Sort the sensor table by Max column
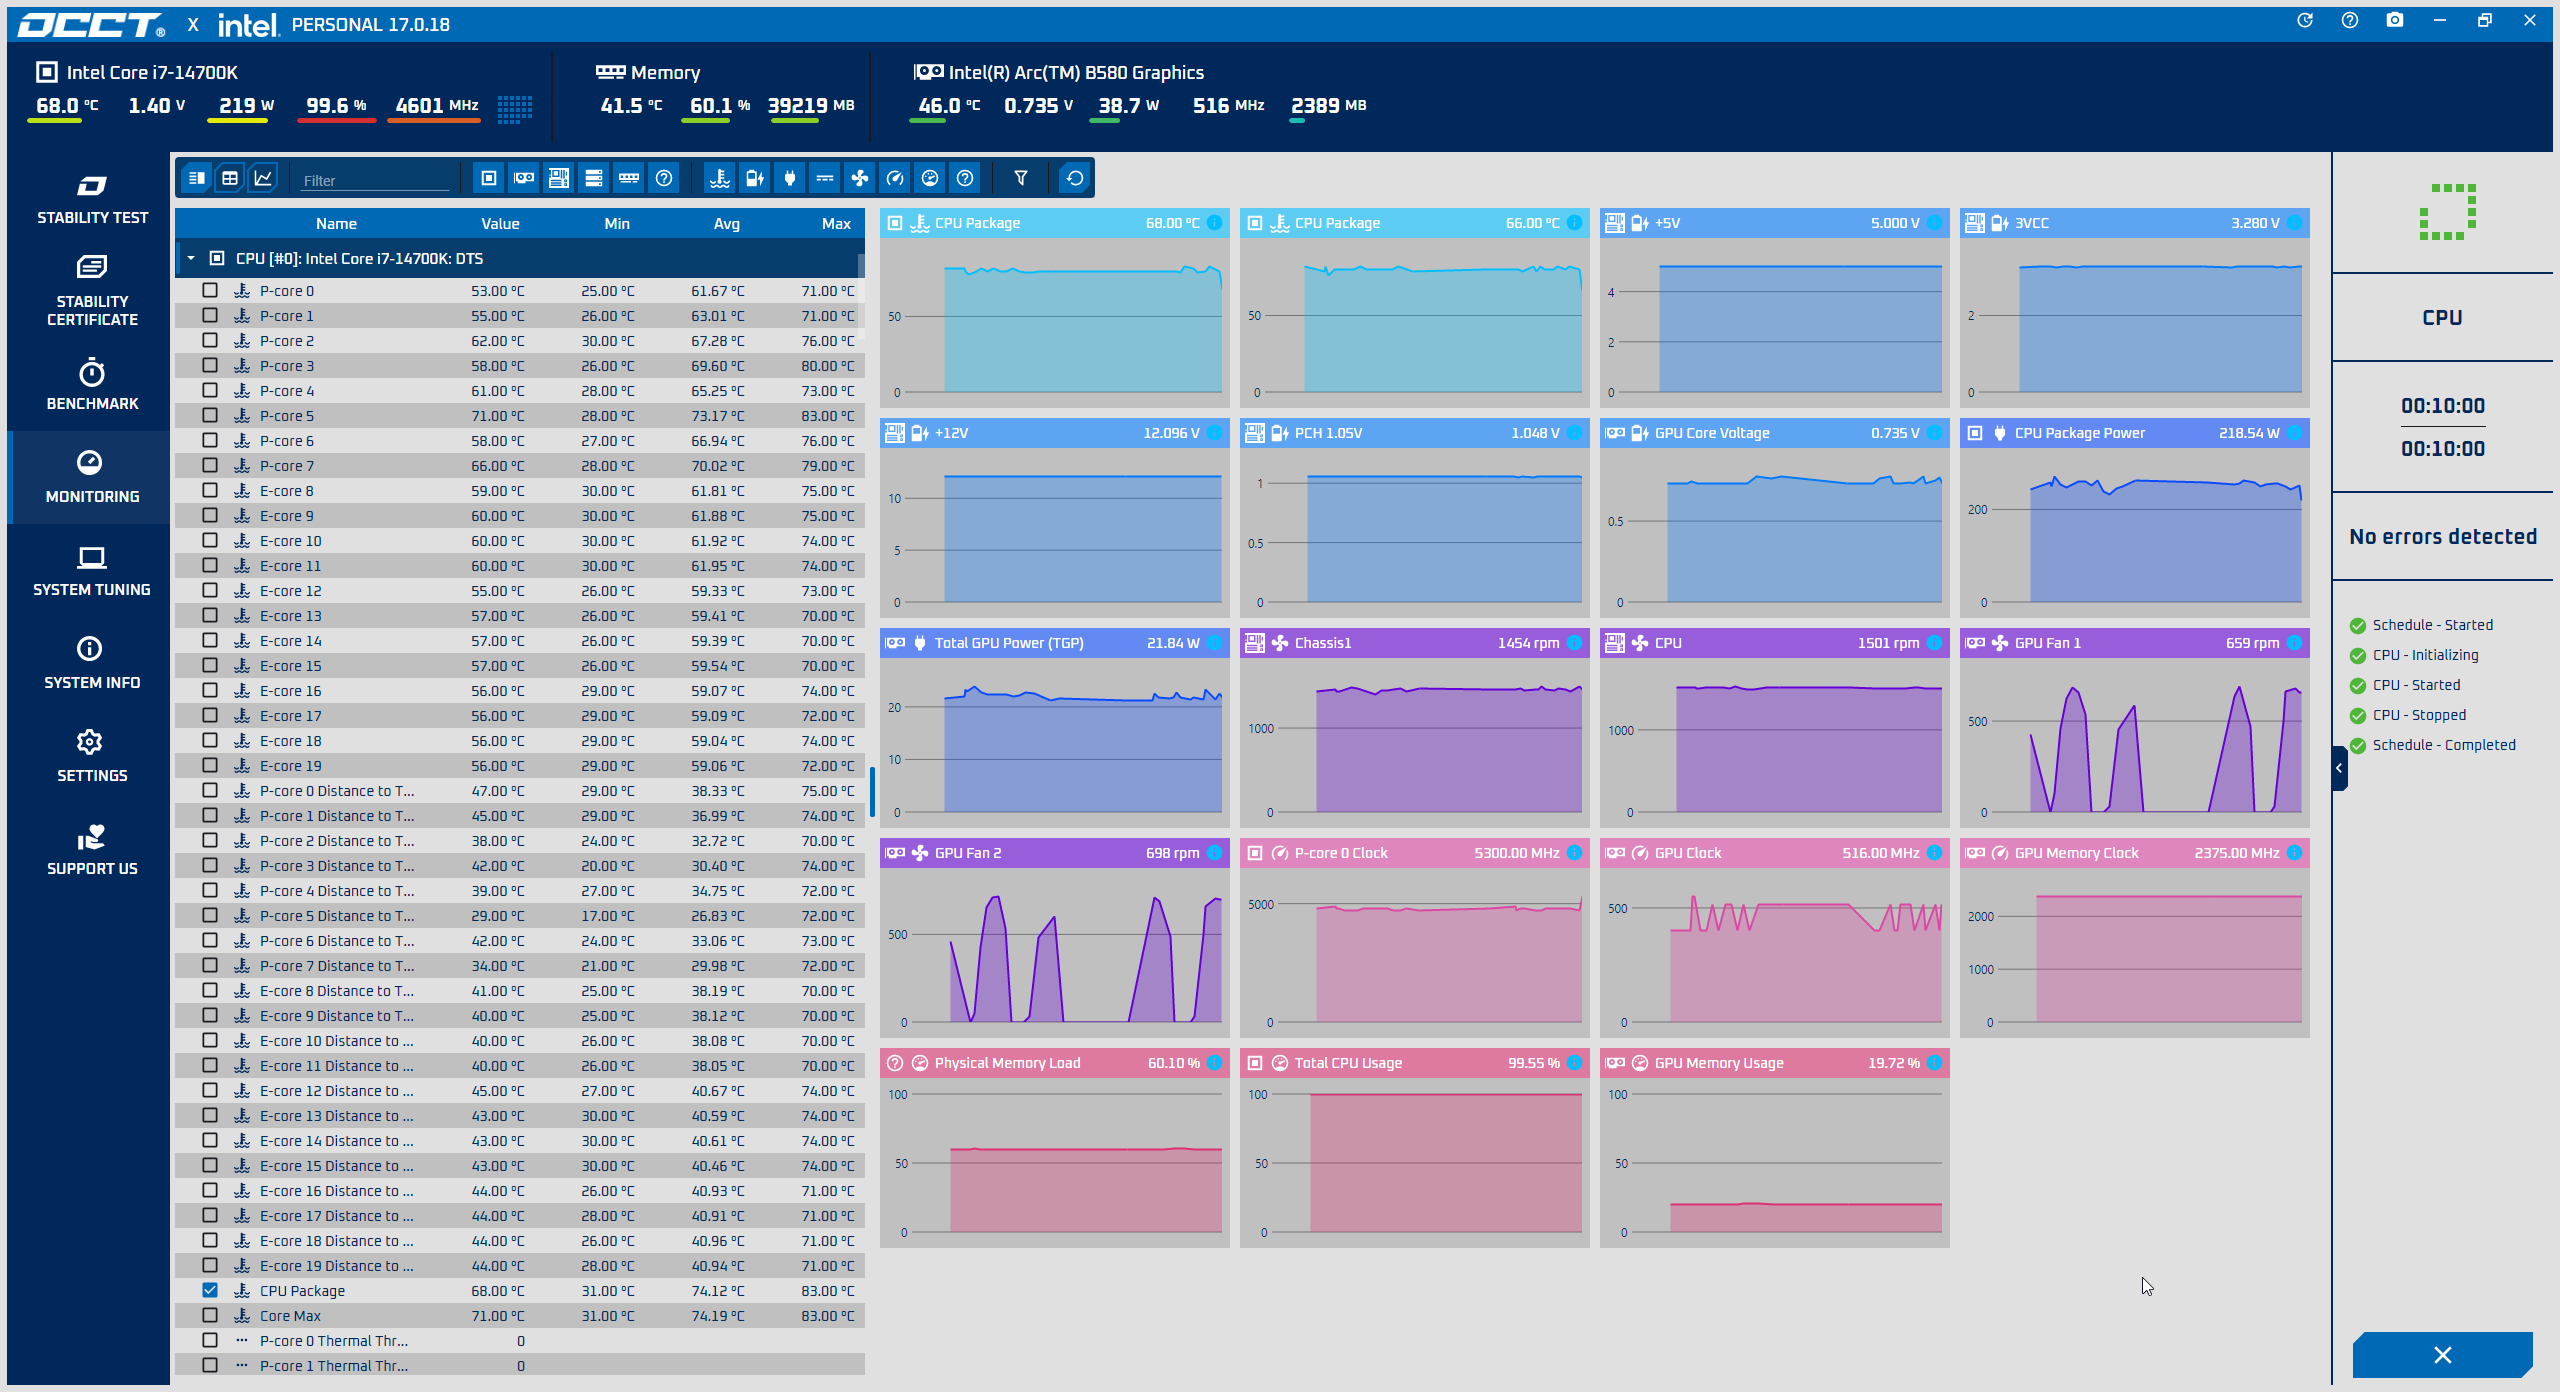The width and height of the screenshot is (2560, 1392). click(x=836, y=223)
